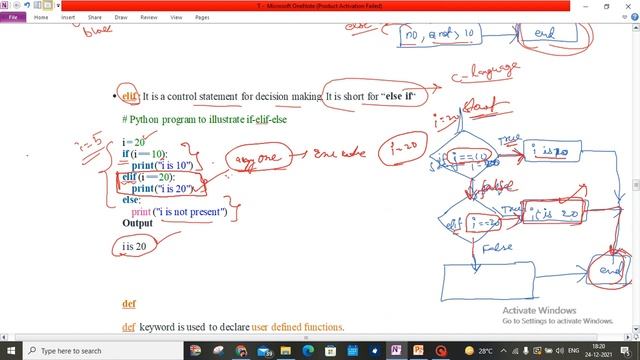Screen dimensions: 640x360
Task: Click the OneNote taskbar icon
Action: coord(396,351)
